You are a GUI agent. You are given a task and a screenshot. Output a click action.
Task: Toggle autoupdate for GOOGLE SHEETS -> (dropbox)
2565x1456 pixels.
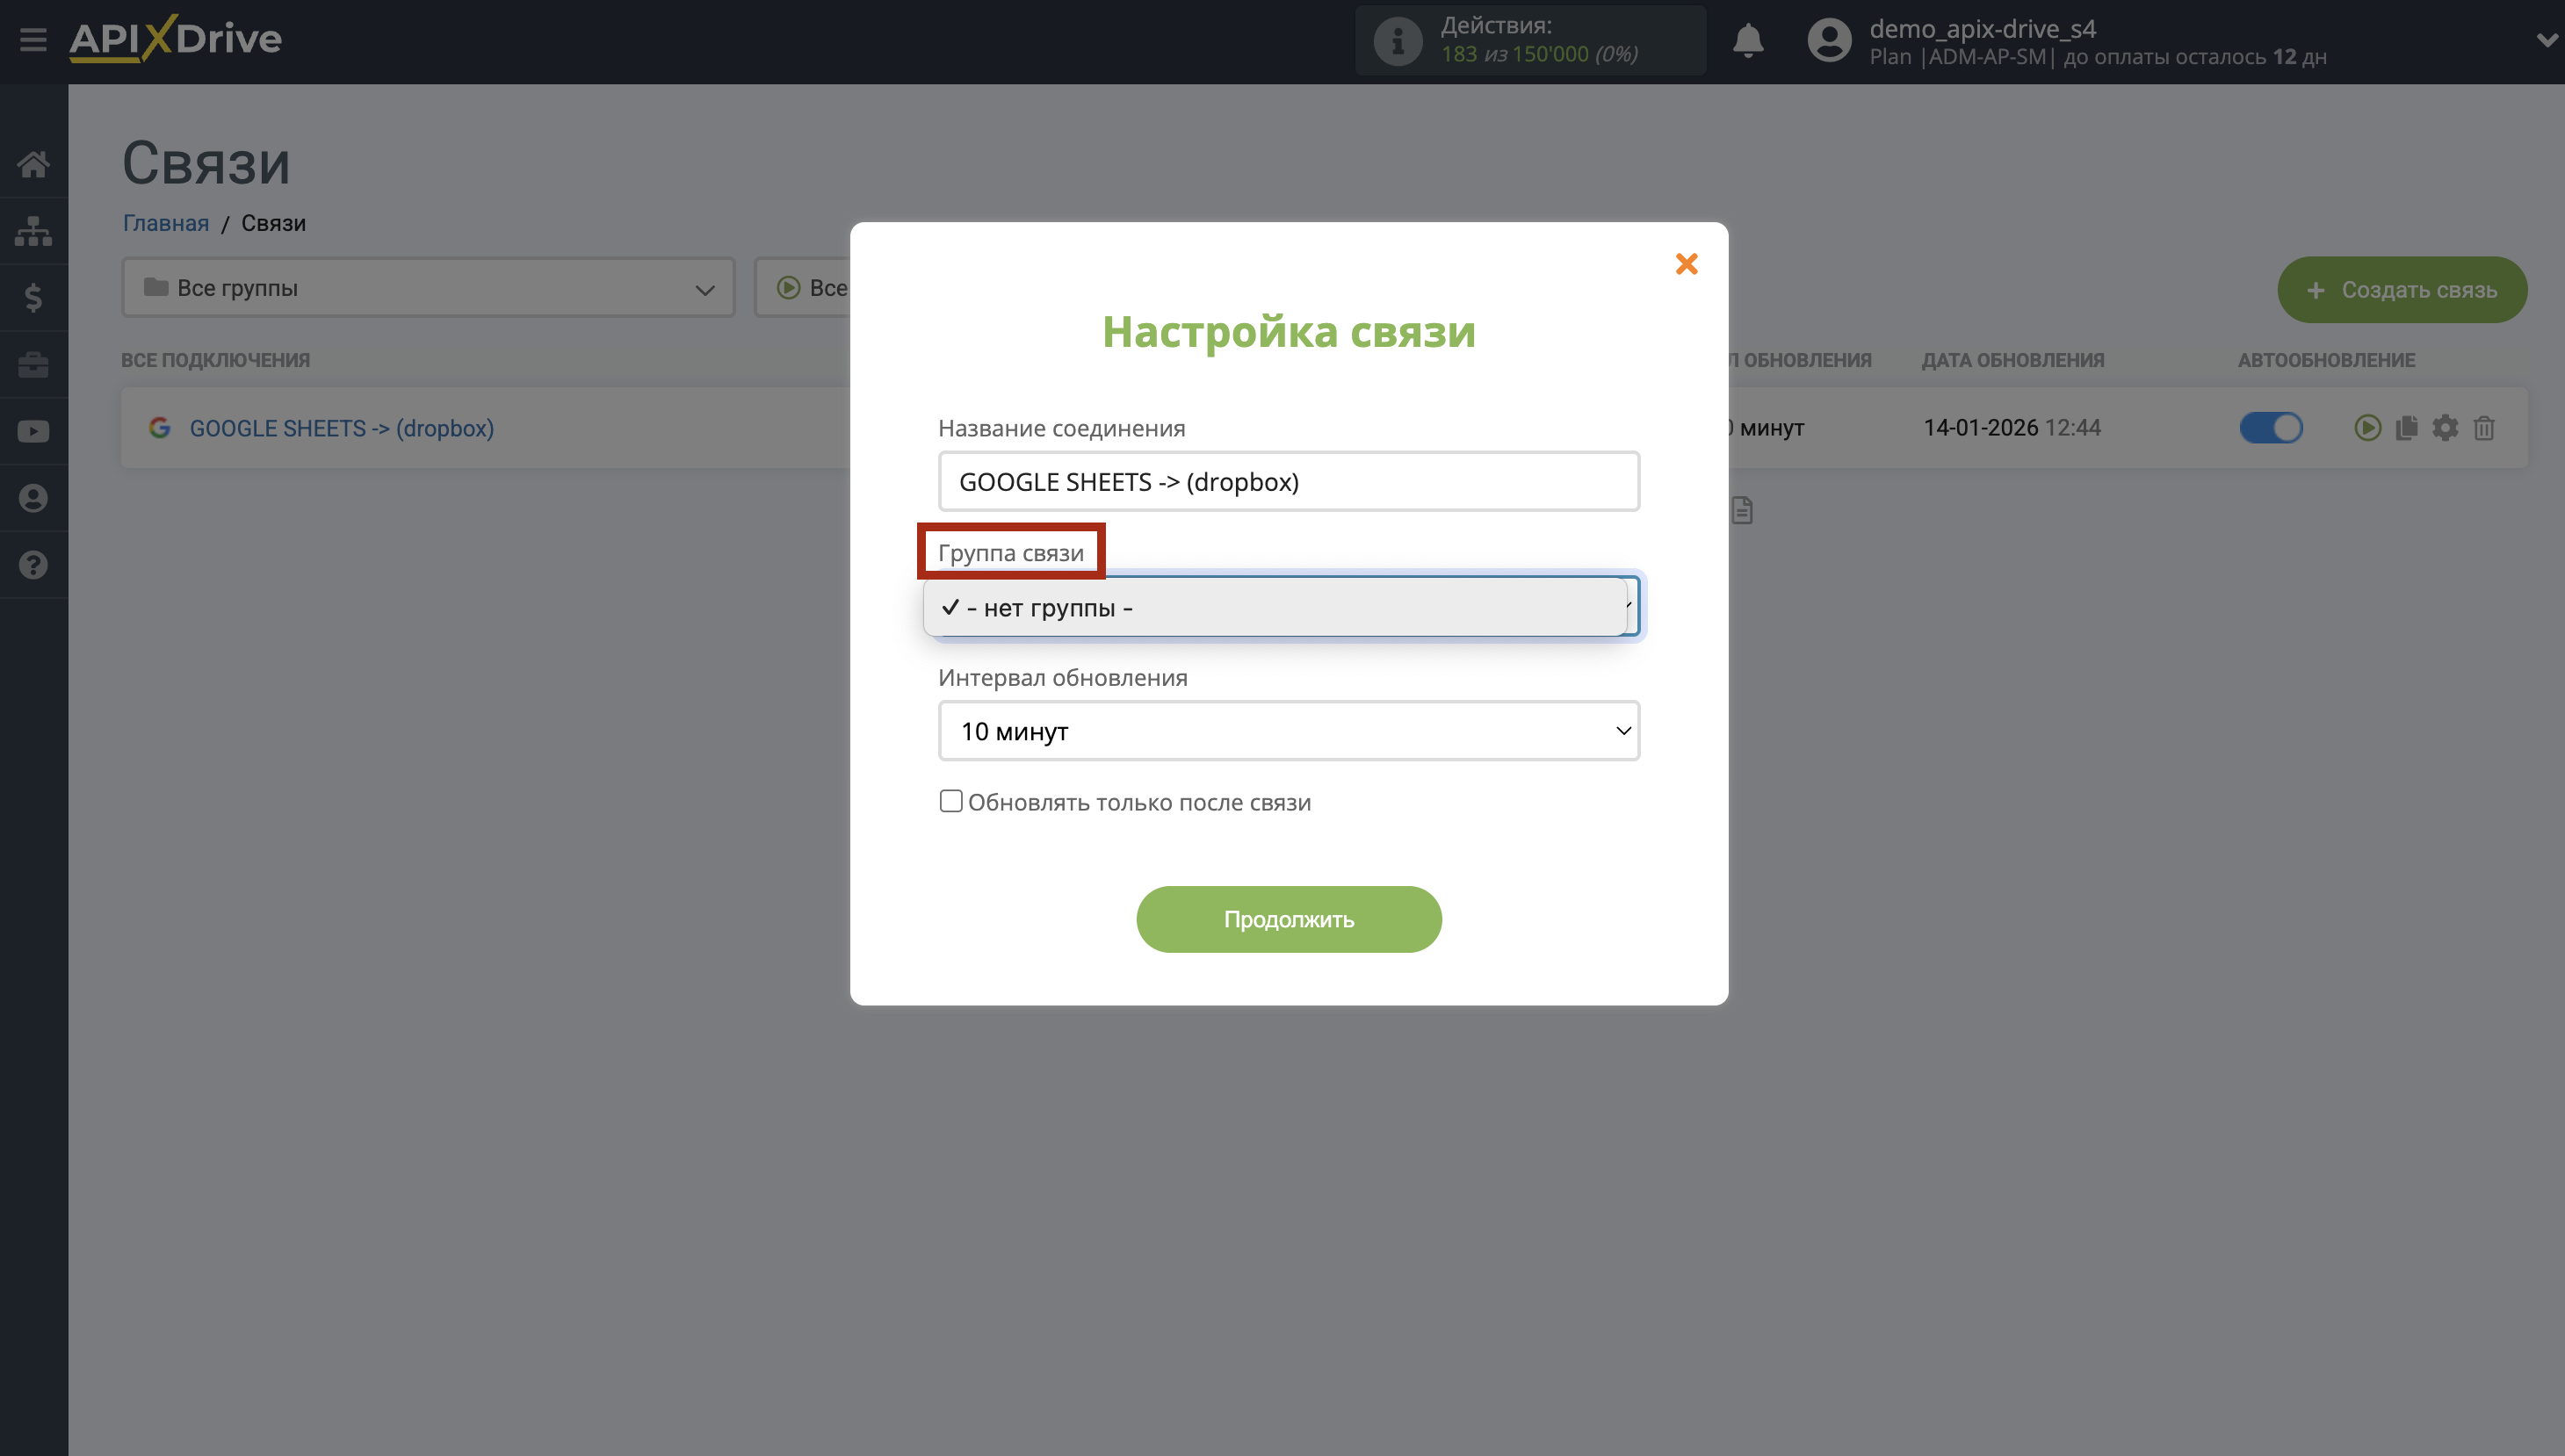(2271, 428)
